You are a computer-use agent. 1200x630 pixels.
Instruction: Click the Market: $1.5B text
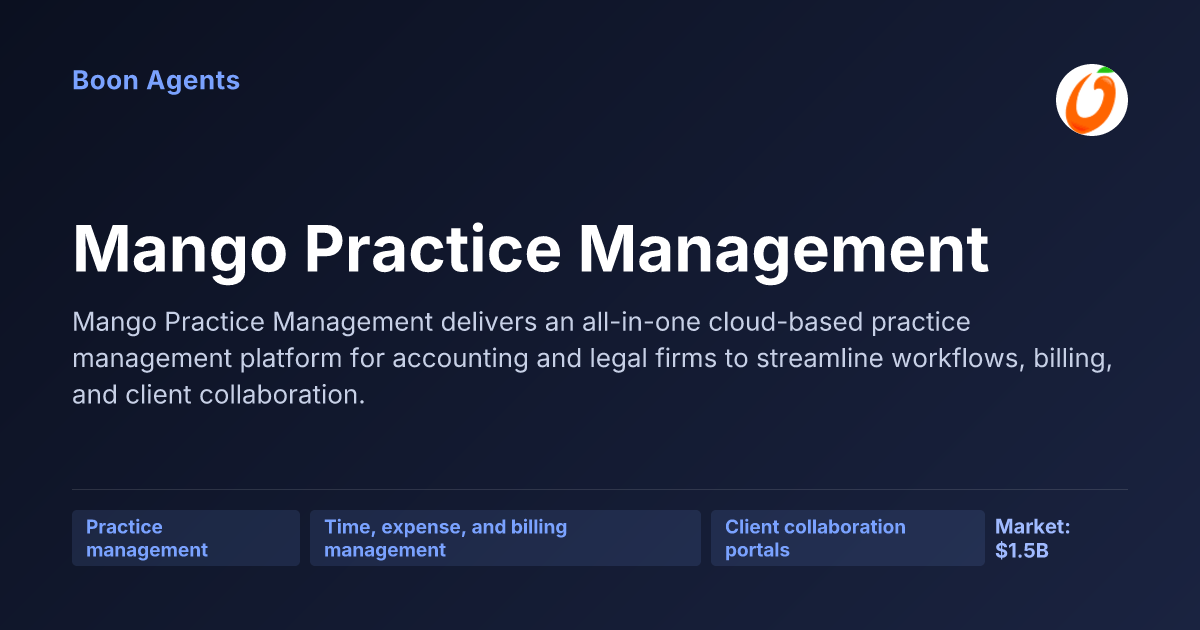1033,538
